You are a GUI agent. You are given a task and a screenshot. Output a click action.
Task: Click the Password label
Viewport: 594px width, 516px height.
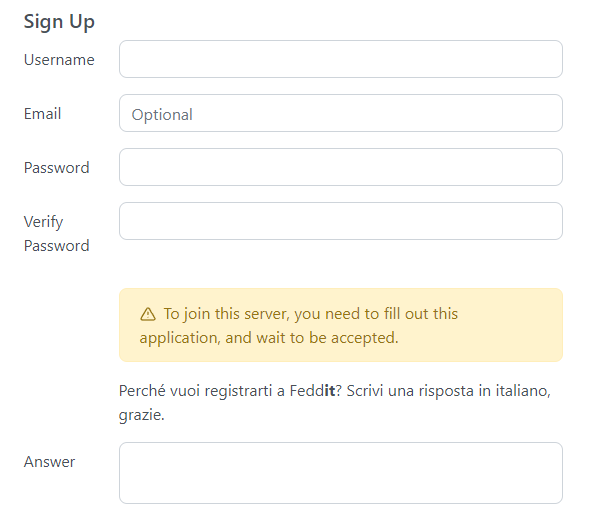click(56, 168)
